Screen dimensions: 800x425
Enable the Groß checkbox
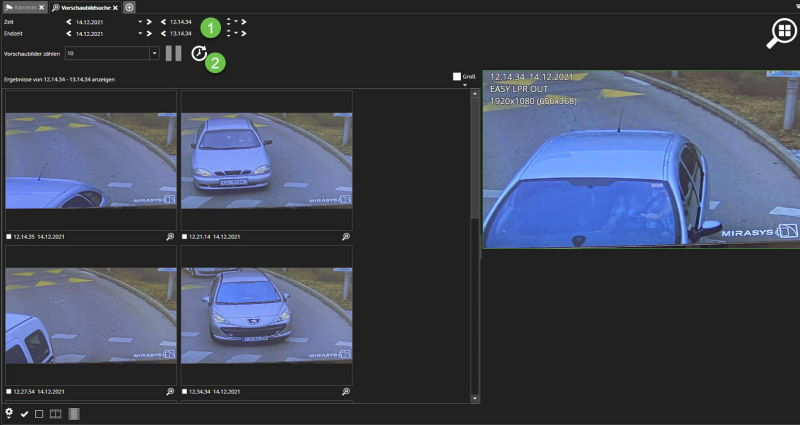tap(457, 76)
